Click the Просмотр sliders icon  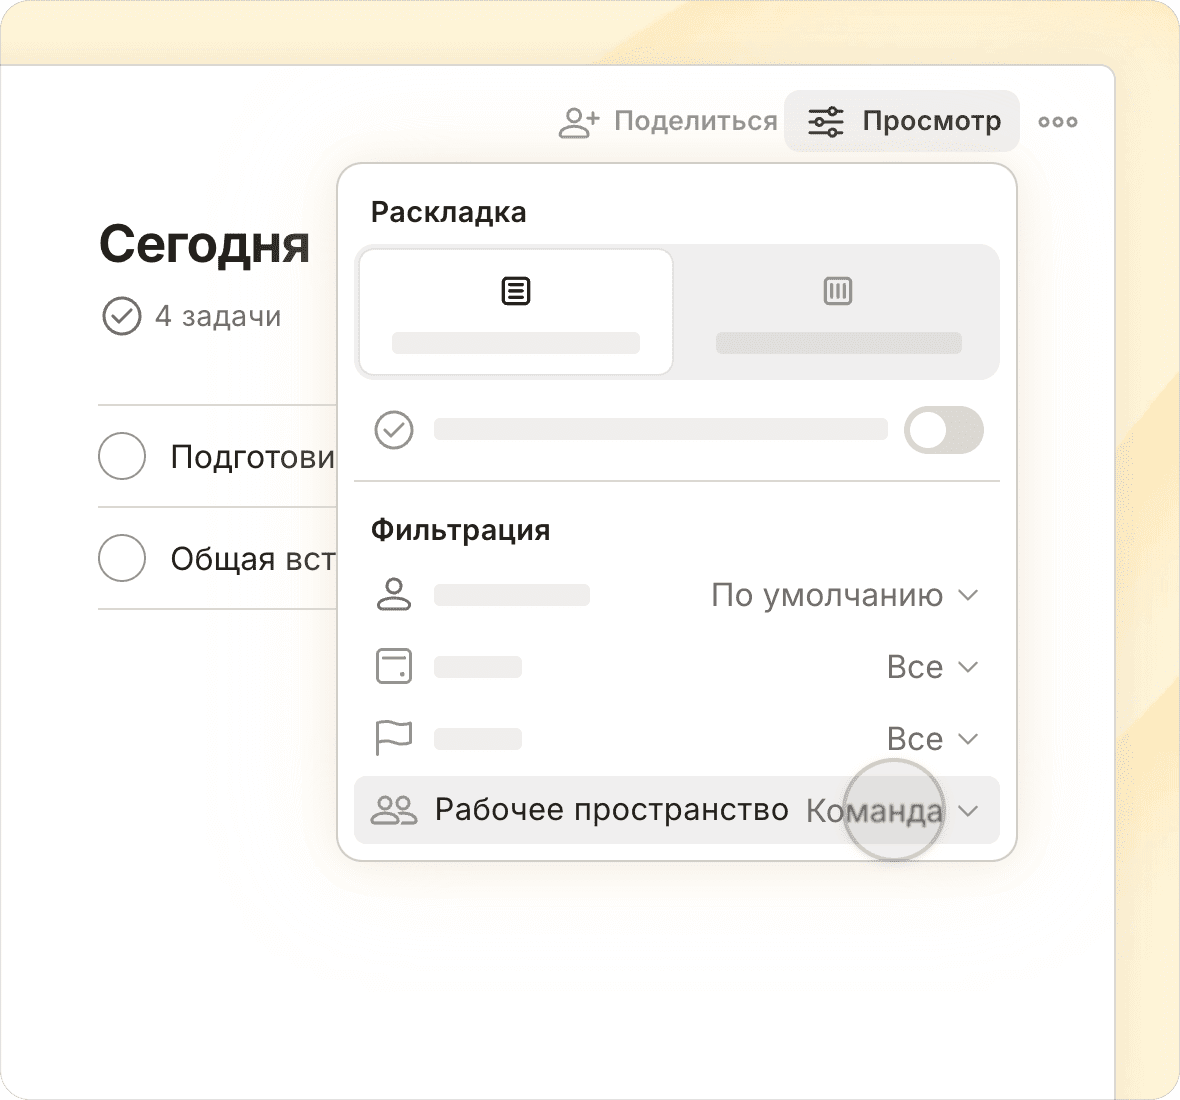(826, 122)
